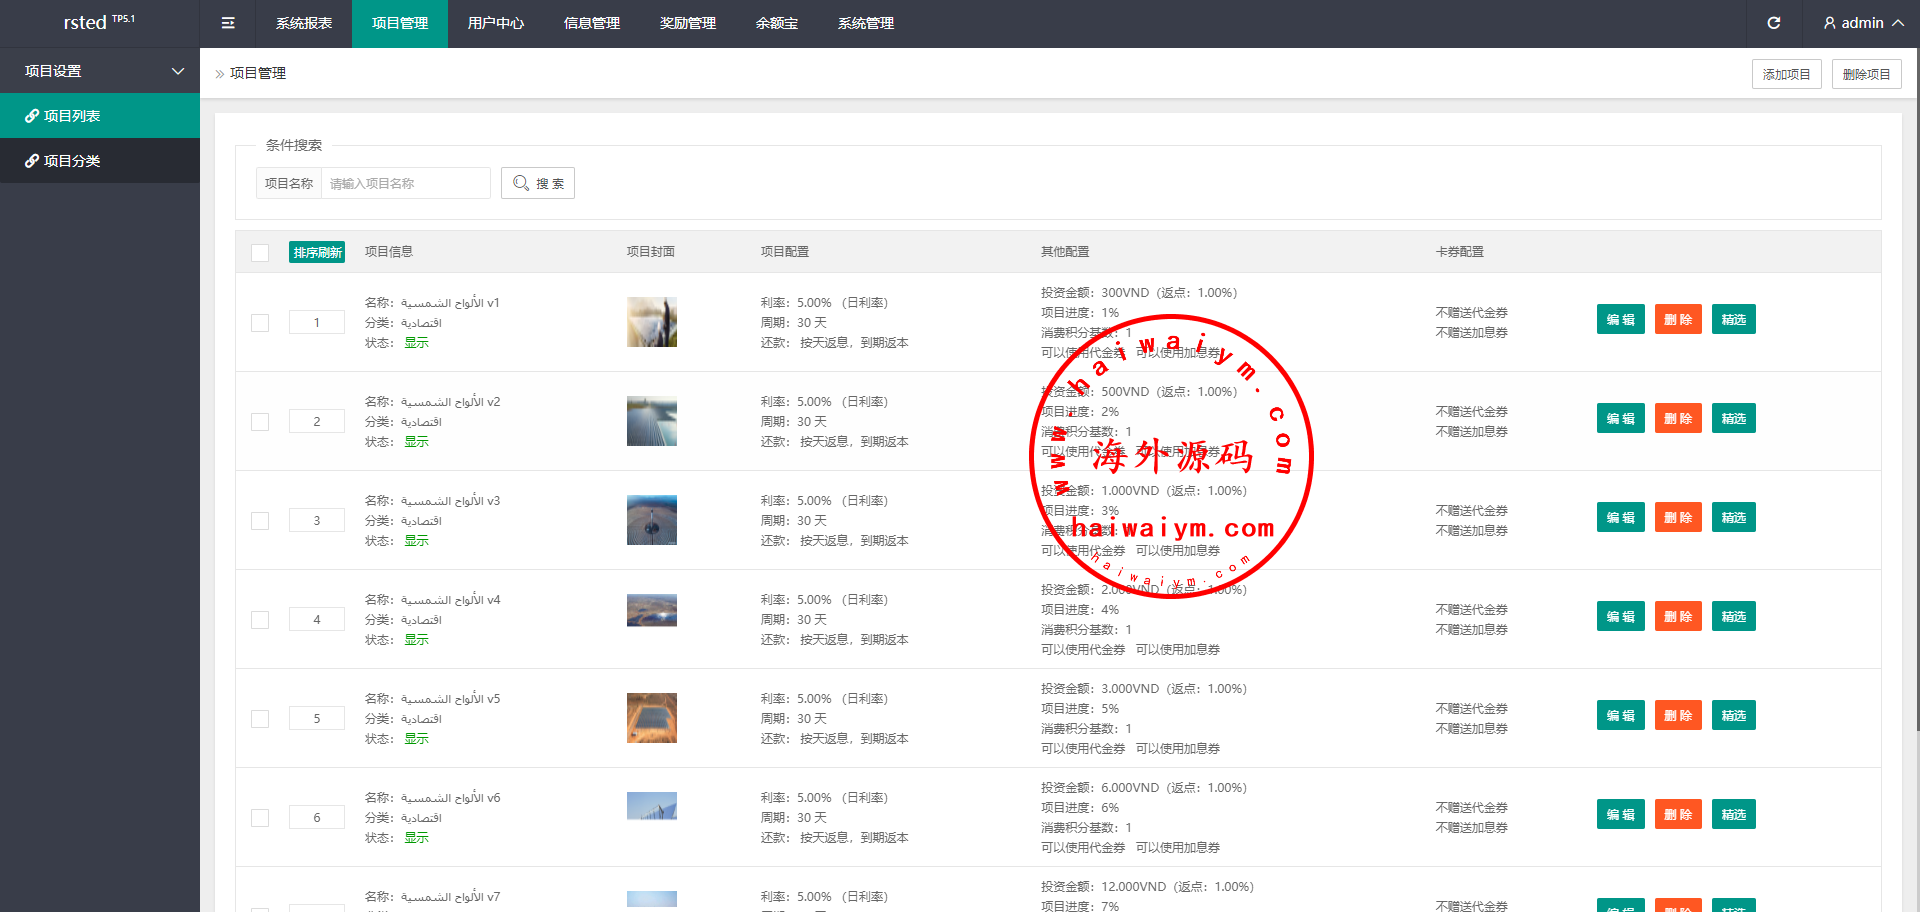Click the cover thumbnail of project v5
Screen dimensions: 1920x912
(652, 718)
